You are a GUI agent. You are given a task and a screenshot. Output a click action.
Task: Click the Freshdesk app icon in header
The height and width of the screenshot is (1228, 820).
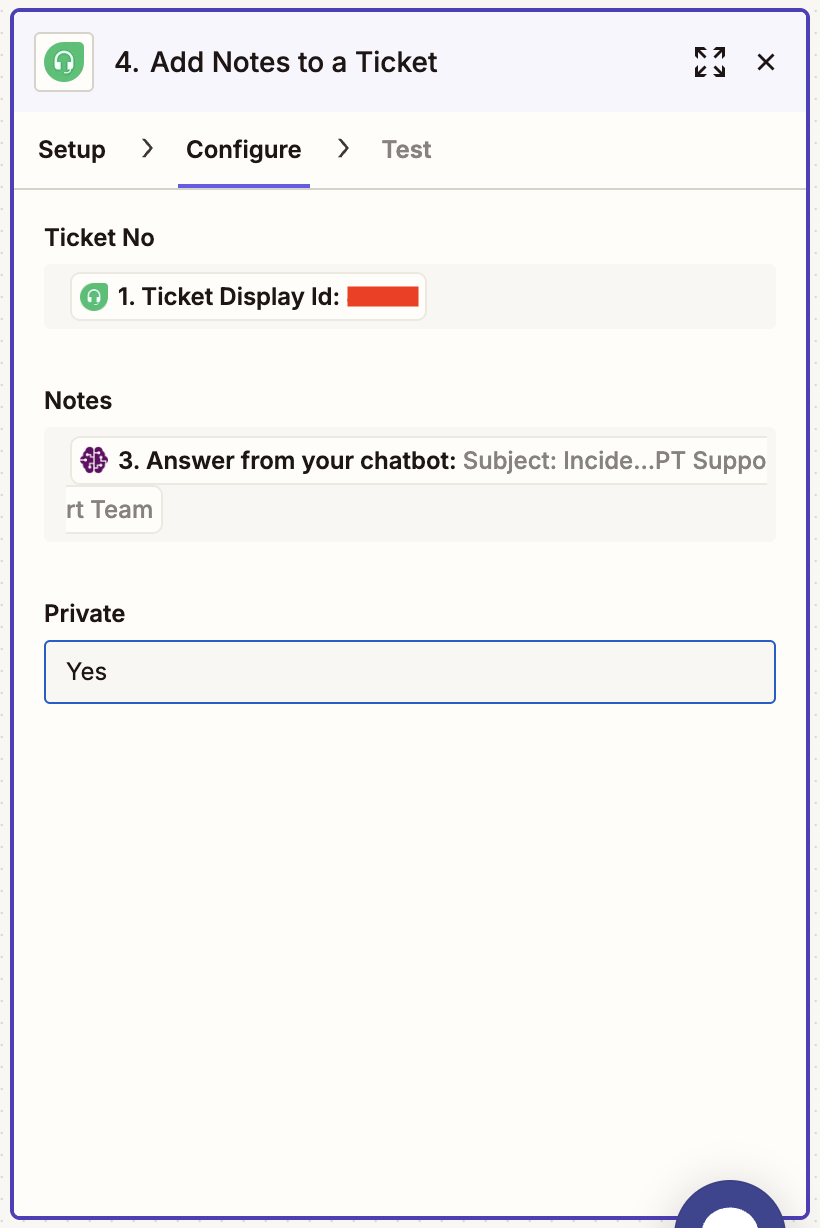(64, 62)
